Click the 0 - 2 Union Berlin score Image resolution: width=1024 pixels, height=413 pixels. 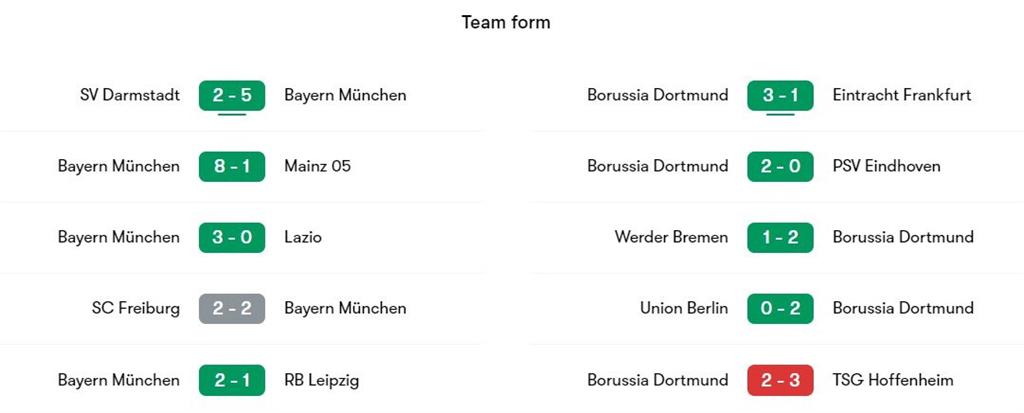click(780, 308)
